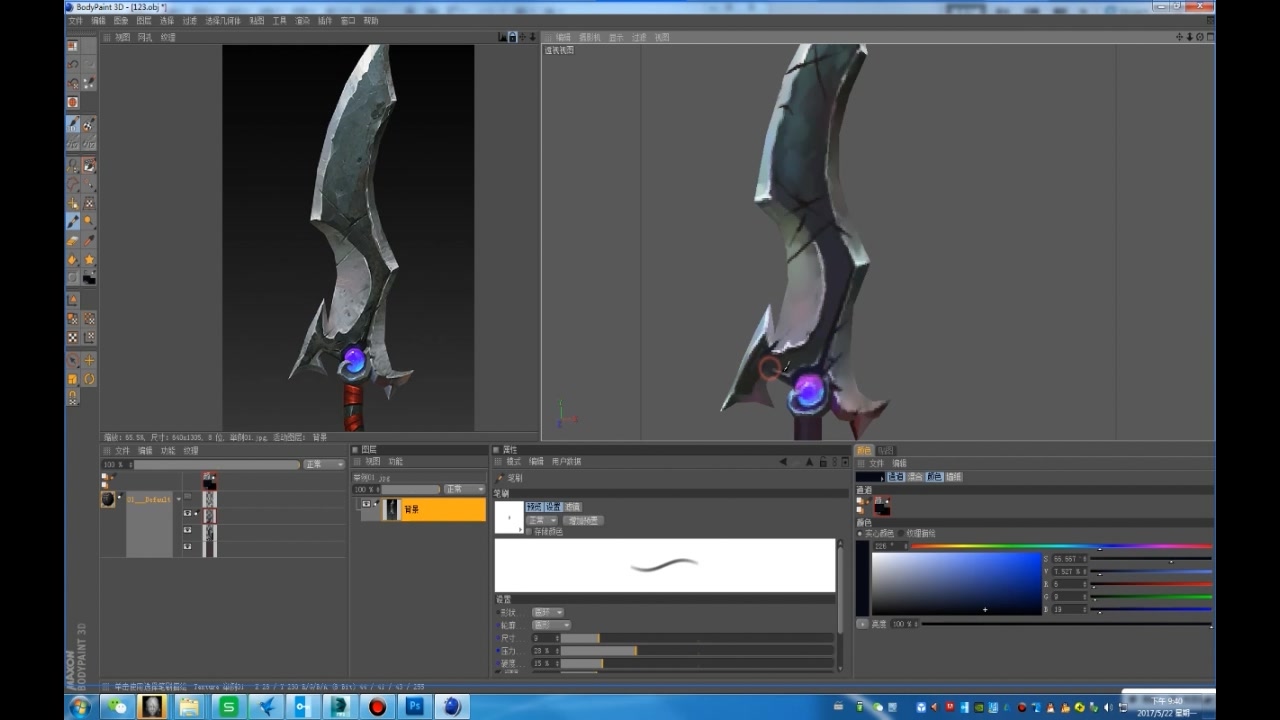The width and height of the screenshot is (1280, 720).
Task: Open the 文件 menu in the menu bar
Action: pos(75,20)
